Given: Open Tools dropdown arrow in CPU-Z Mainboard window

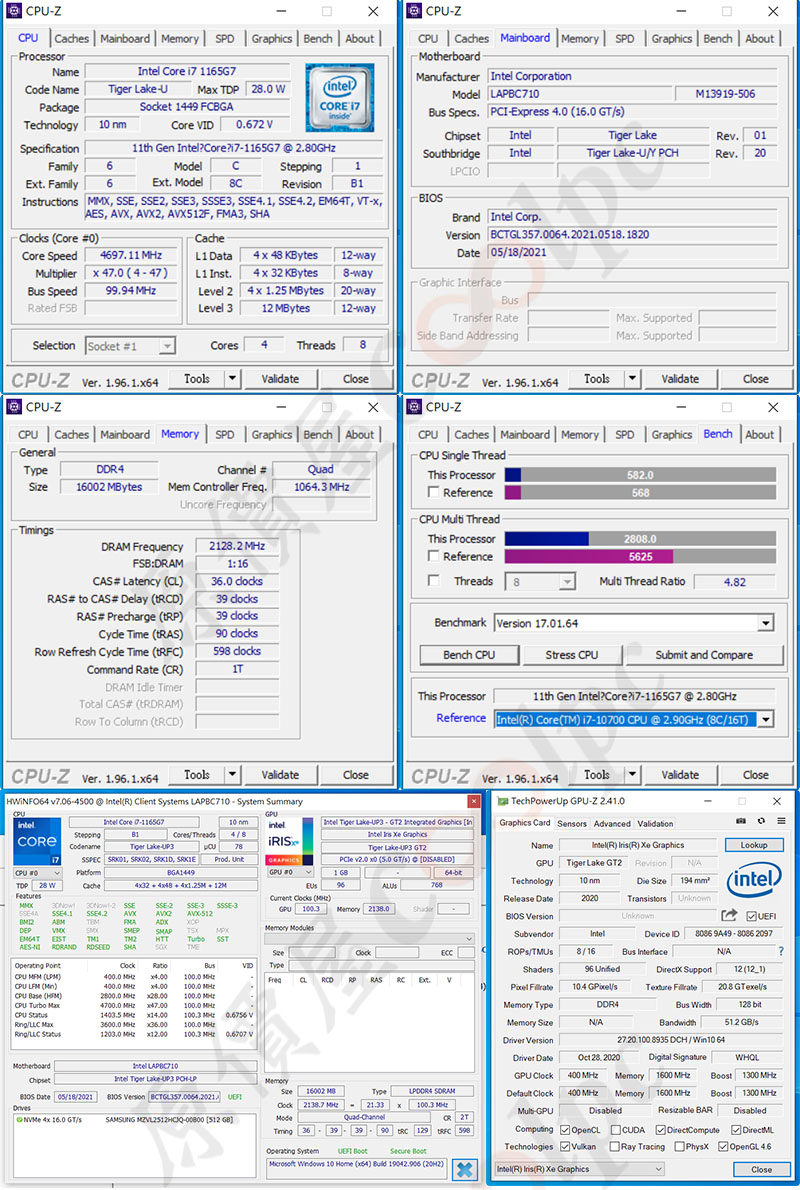Looking at the screenshot, I should pos(631,378).
